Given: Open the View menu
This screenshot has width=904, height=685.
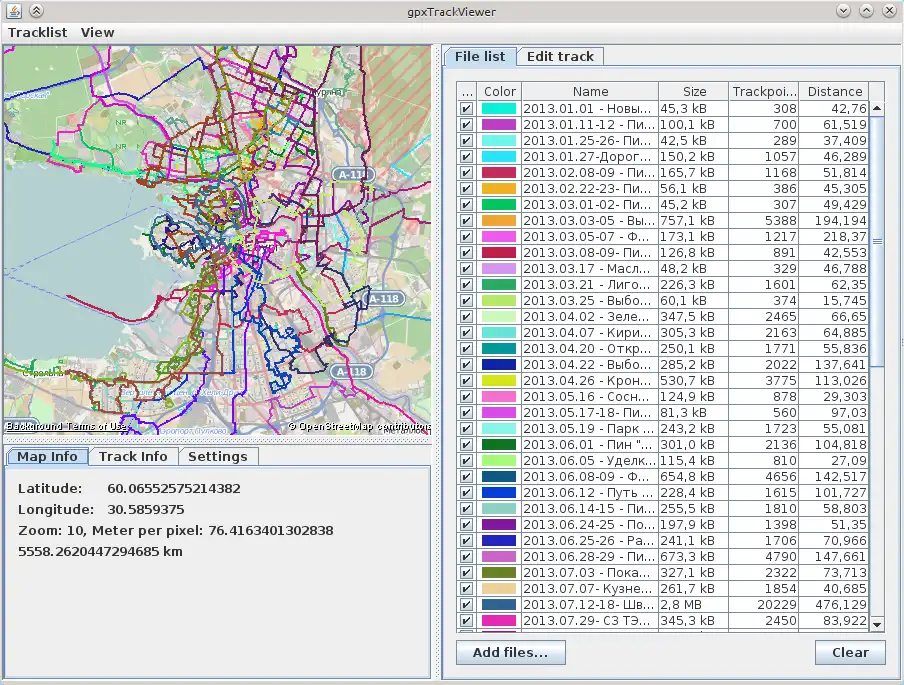Looking at the screenshot, I should (97, 32).
